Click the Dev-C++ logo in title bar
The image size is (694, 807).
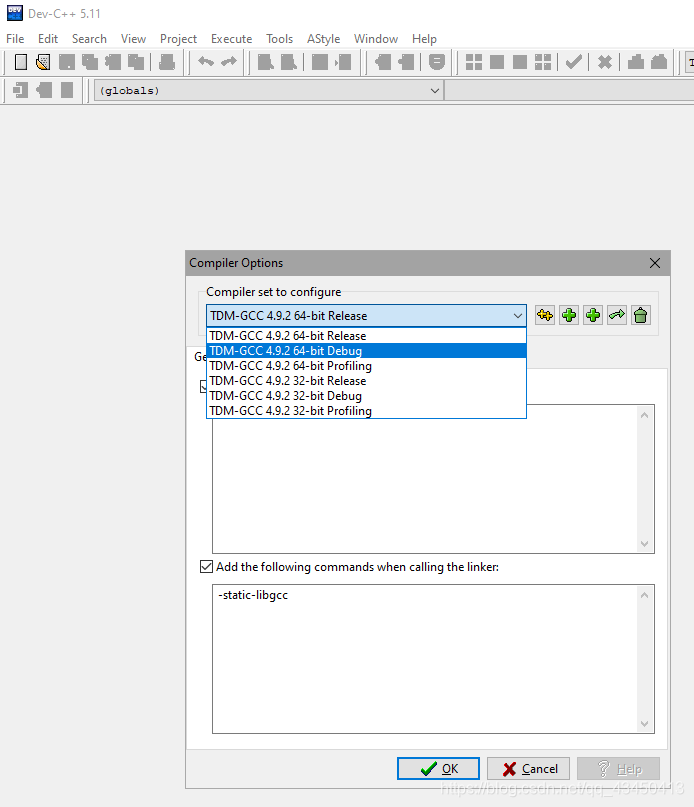point(14,13)
